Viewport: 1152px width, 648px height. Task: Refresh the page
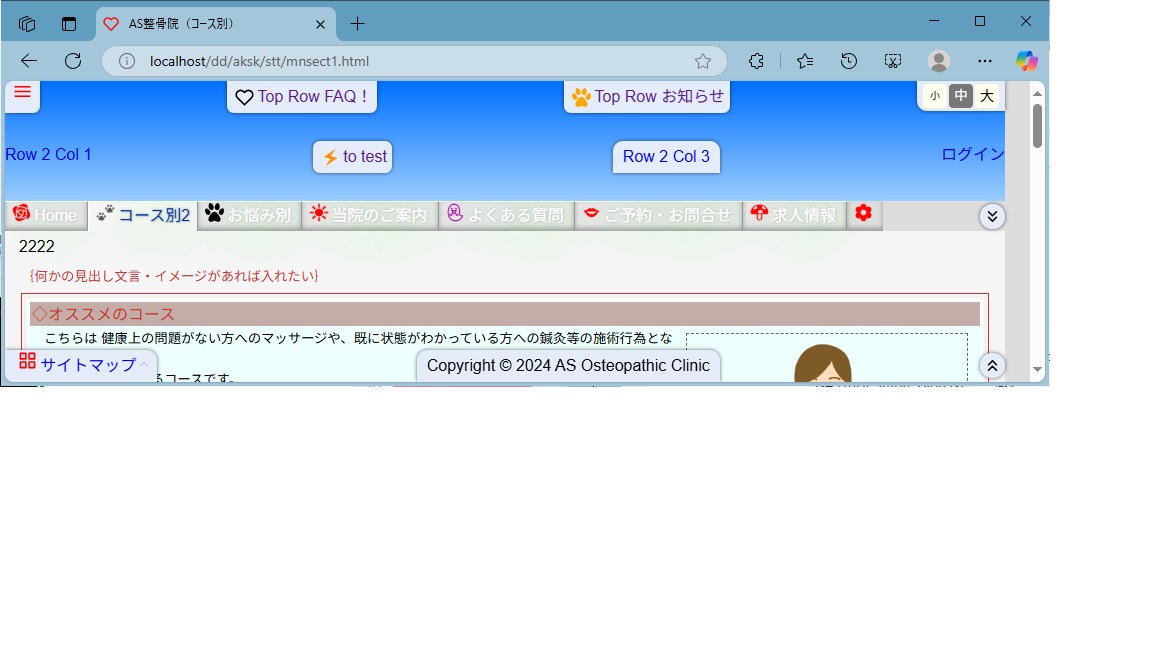coord(73,61)
